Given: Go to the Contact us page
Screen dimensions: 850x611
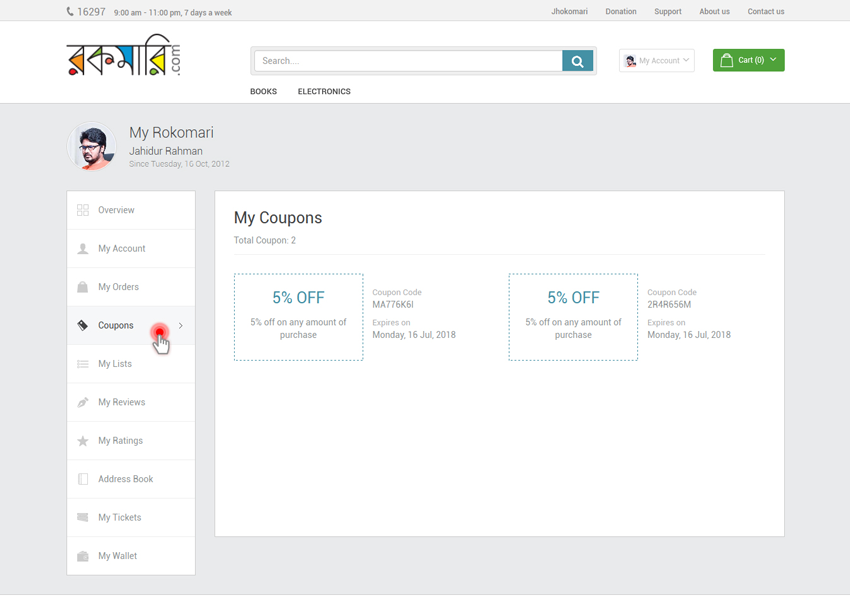Looking at the screenshot, I should [x=765, y=12].
